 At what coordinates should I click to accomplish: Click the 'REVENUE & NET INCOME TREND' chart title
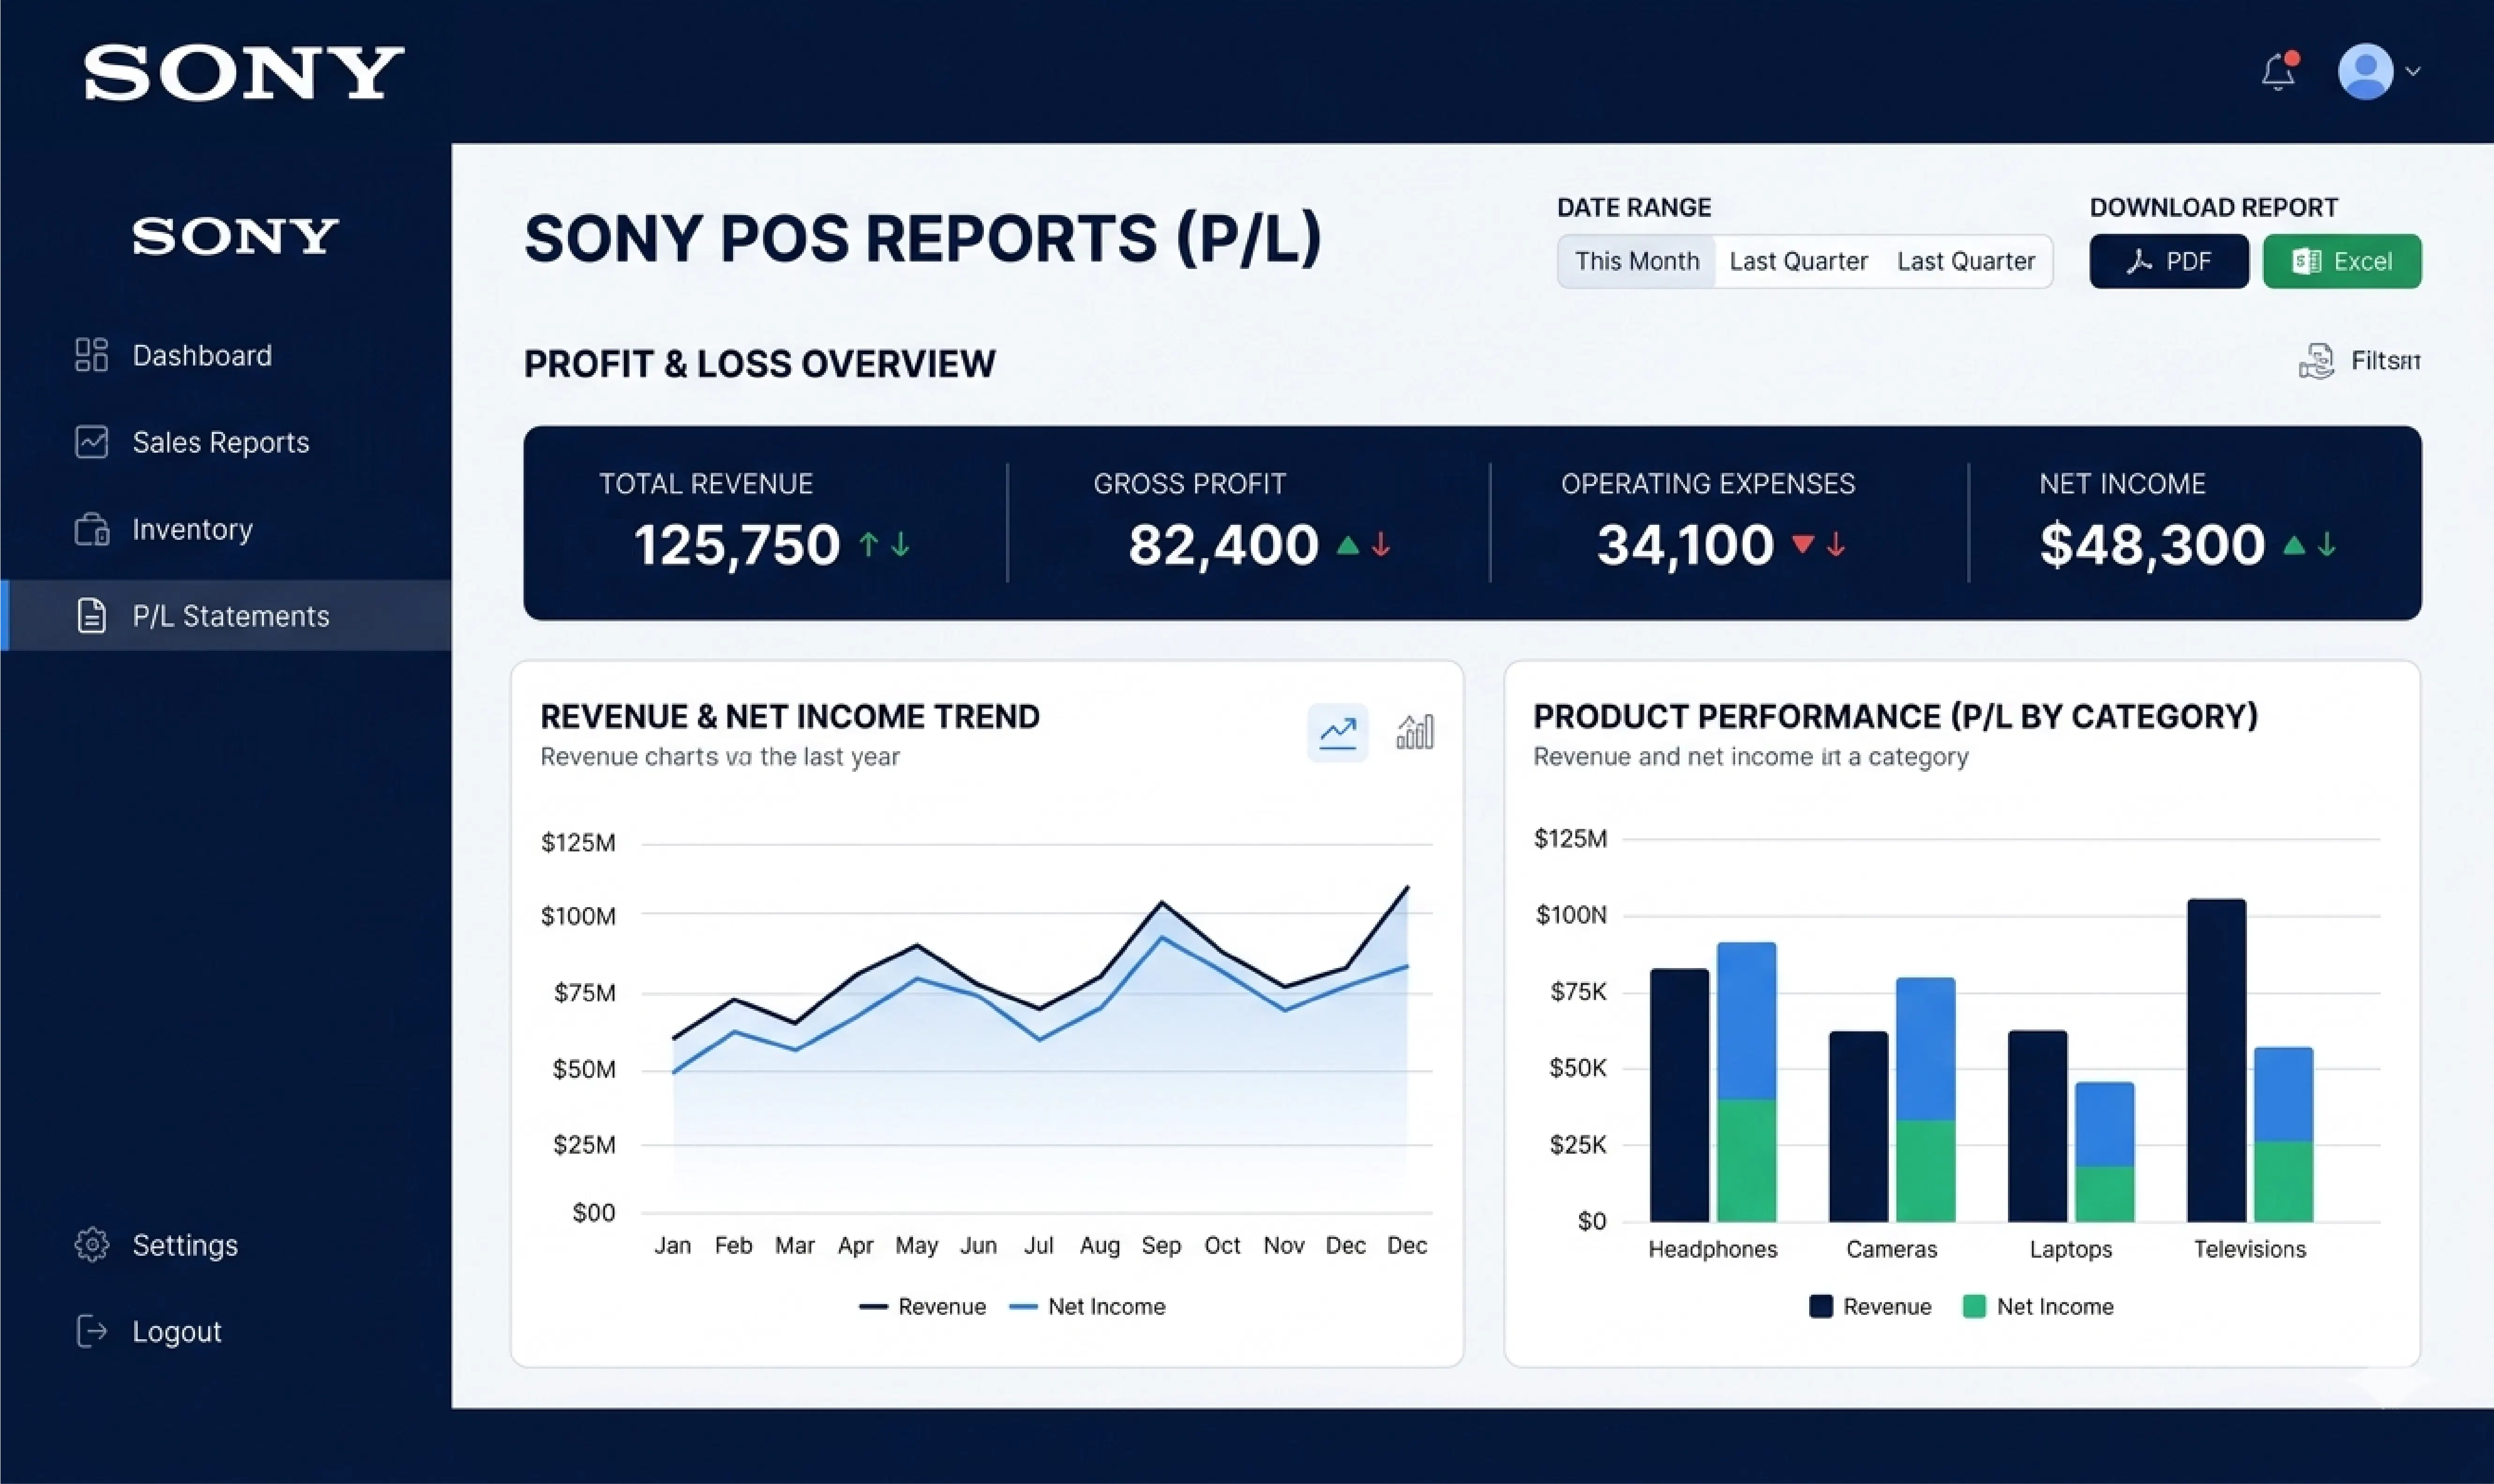[790, 717]
